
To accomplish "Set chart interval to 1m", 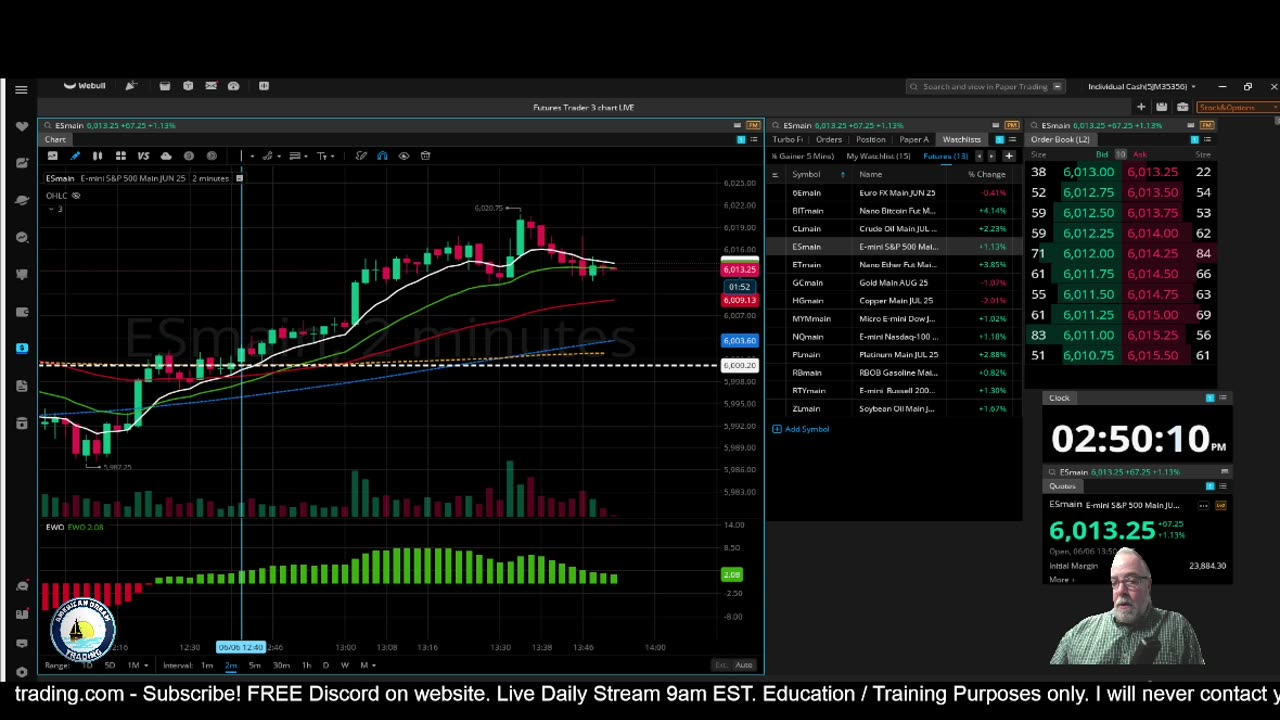I will (x=207, y=666).
